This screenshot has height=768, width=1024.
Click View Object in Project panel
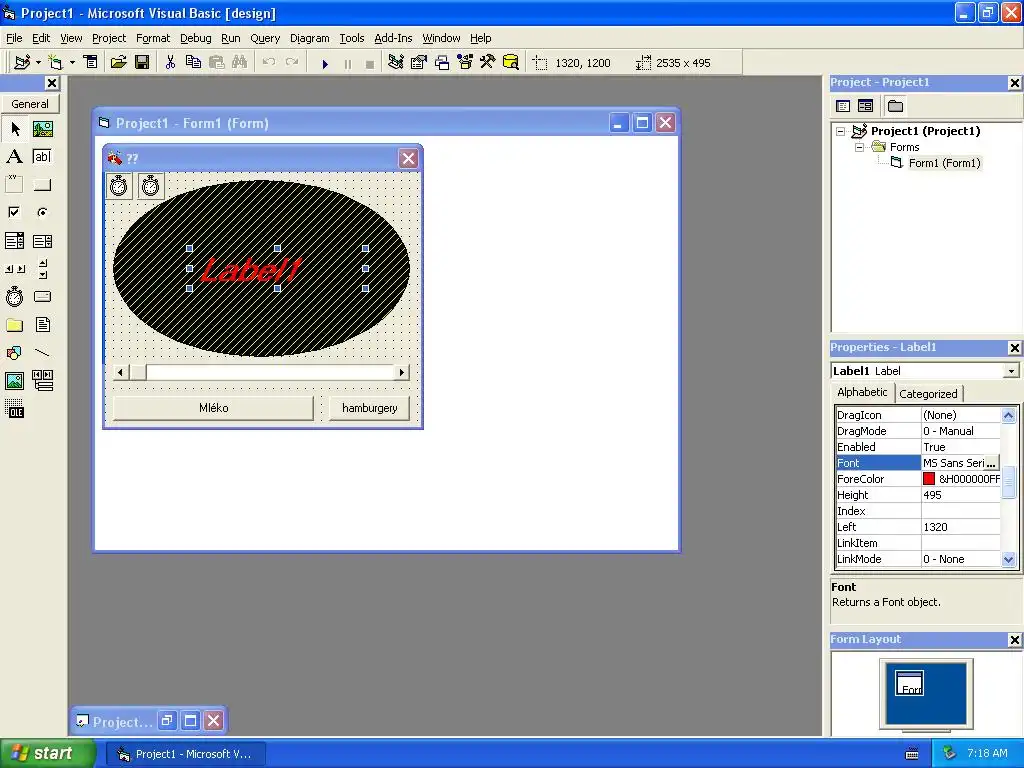[x=865, y=106]
